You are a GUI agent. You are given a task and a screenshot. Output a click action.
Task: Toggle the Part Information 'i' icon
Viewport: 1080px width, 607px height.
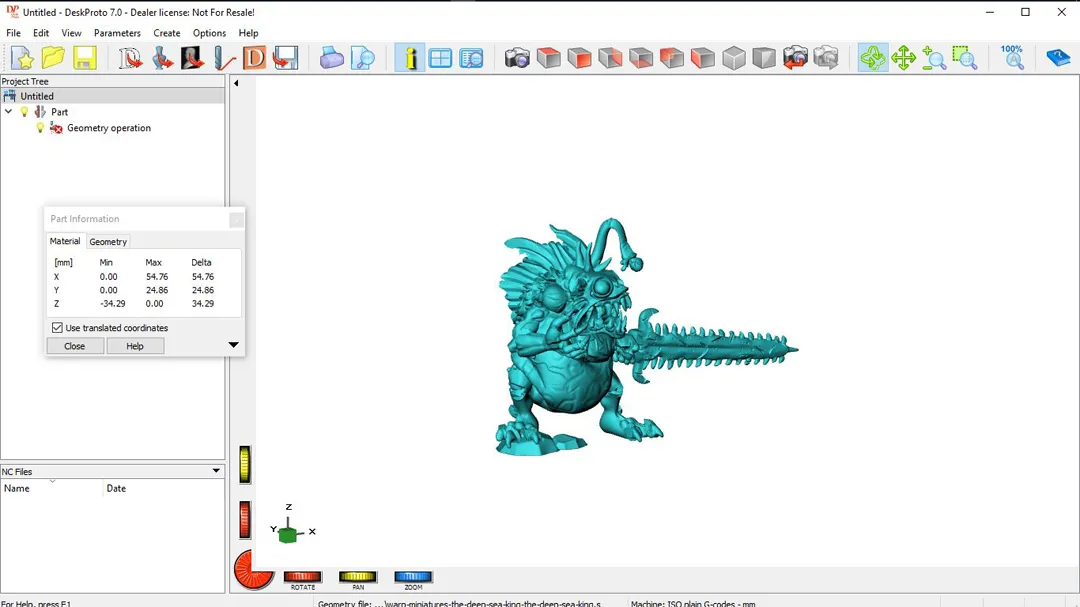(410, 58)
